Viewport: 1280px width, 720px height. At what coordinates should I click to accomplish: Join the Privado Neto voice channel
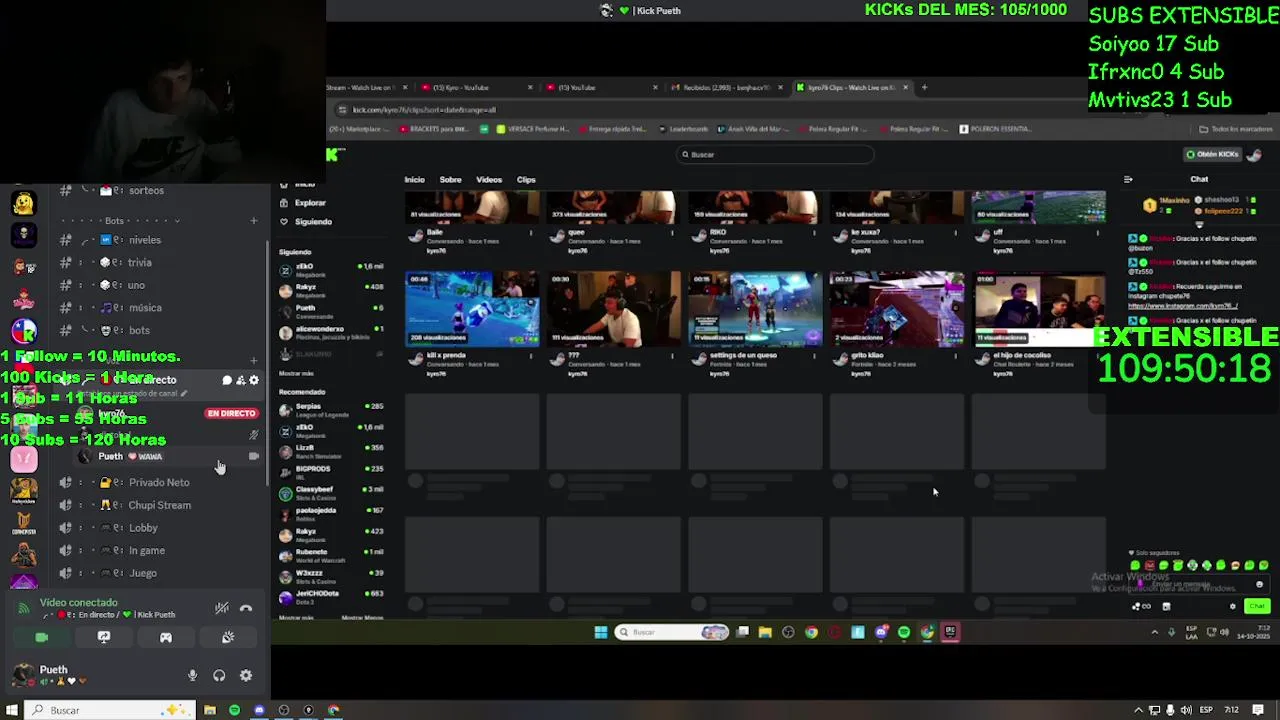click(160, 482)
